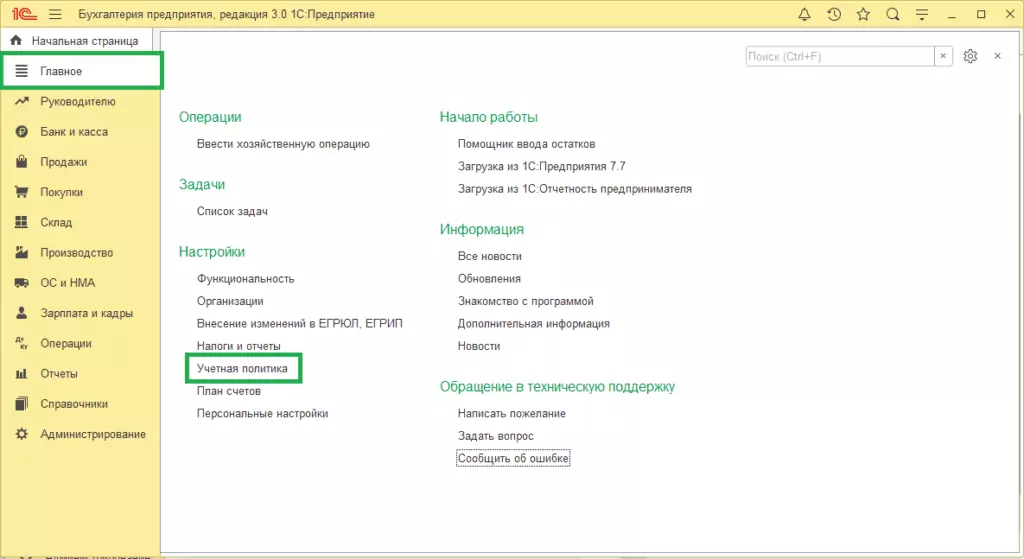Open the Банк и касса section
Viewport: 1024px width, 559px height.
(x=73, y=132)
